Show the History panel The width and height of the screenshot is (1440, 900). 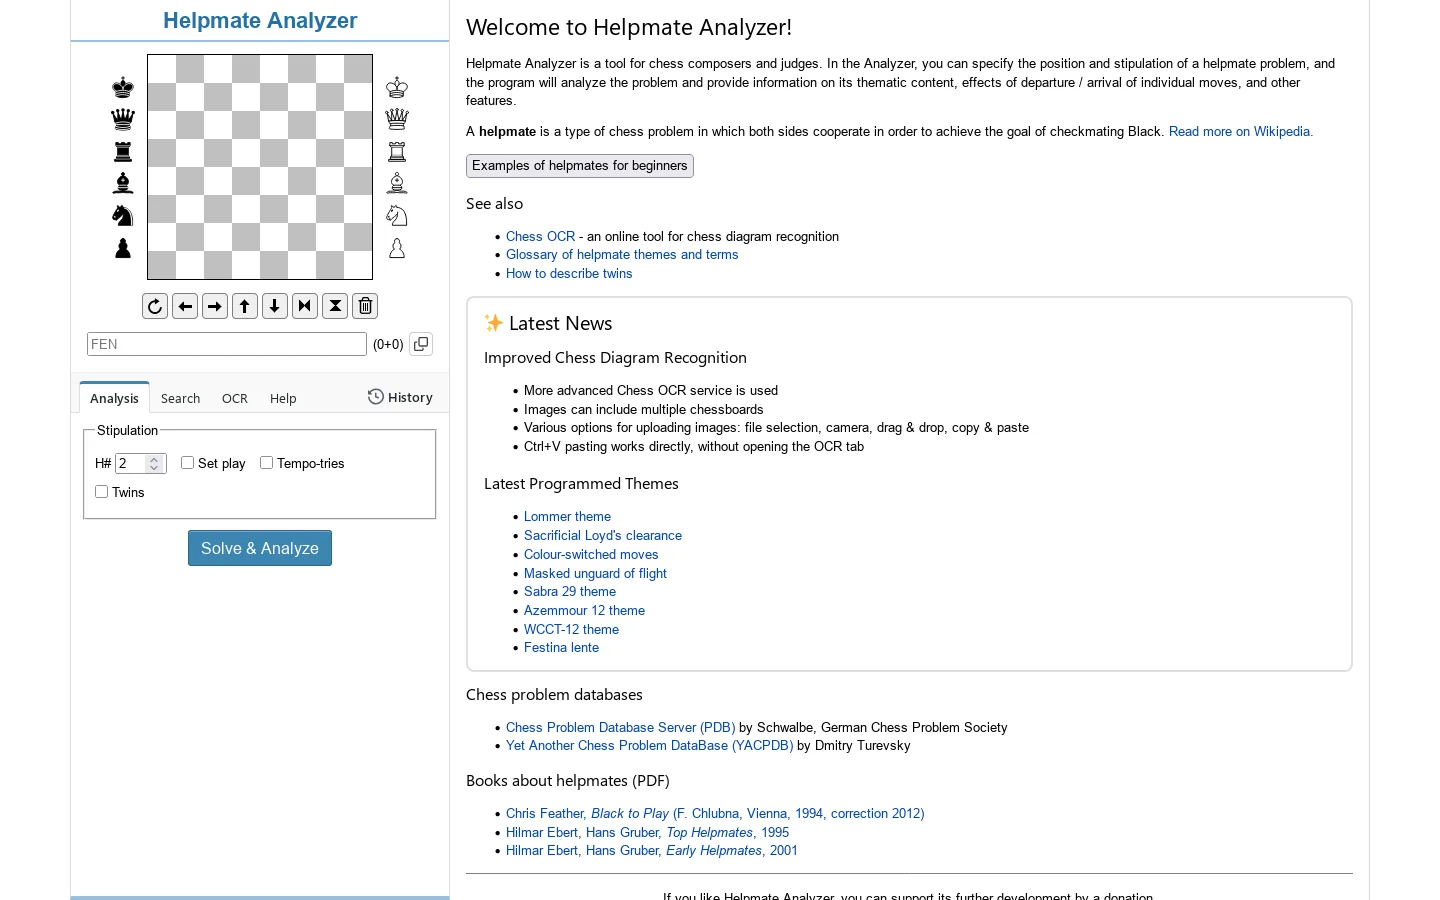tap(400, 397)
